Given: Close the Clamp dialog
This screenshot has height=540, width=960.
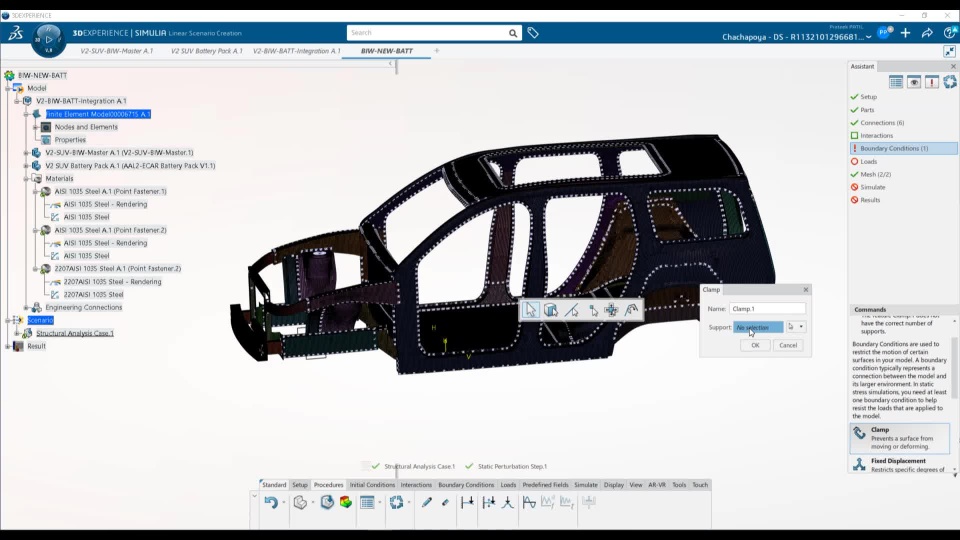Looking at the screenshot, I should [806, 290].
